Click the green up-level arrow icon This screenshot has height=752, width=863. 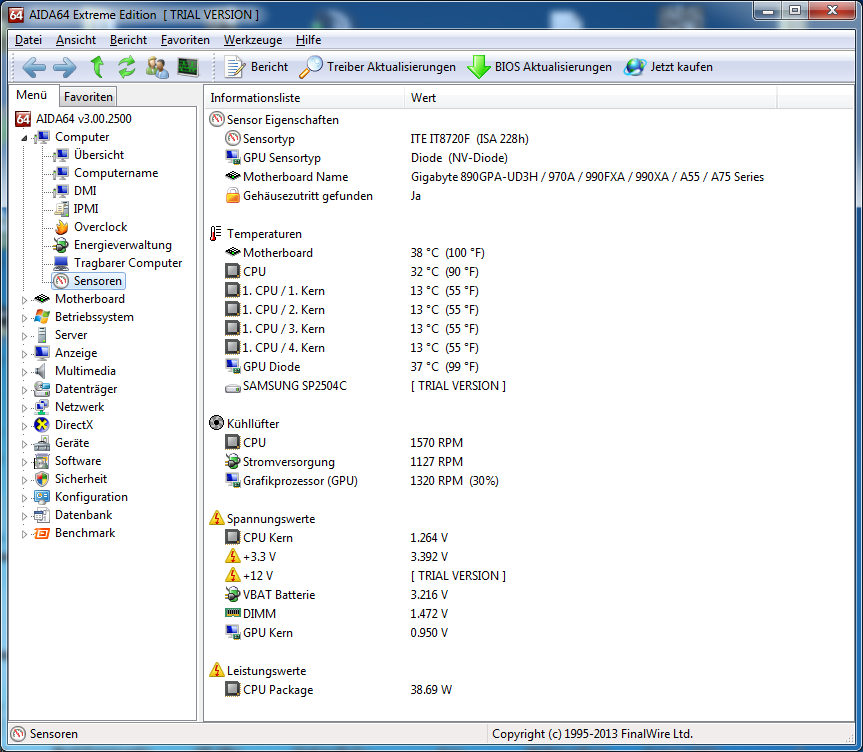[x=97, y=67]
